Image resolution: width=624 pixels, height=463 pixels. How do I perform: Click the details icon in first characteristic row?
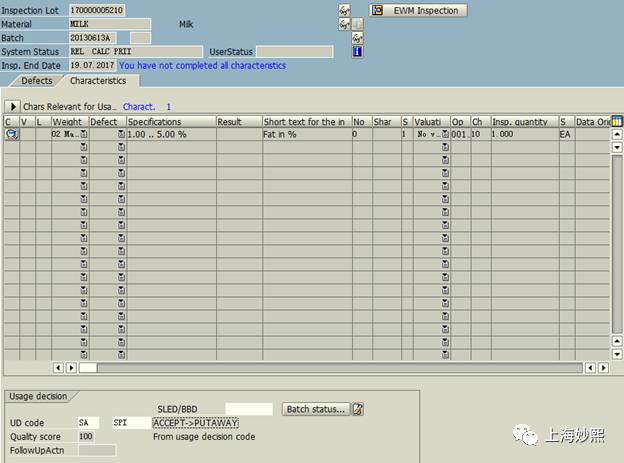point(11,134)
